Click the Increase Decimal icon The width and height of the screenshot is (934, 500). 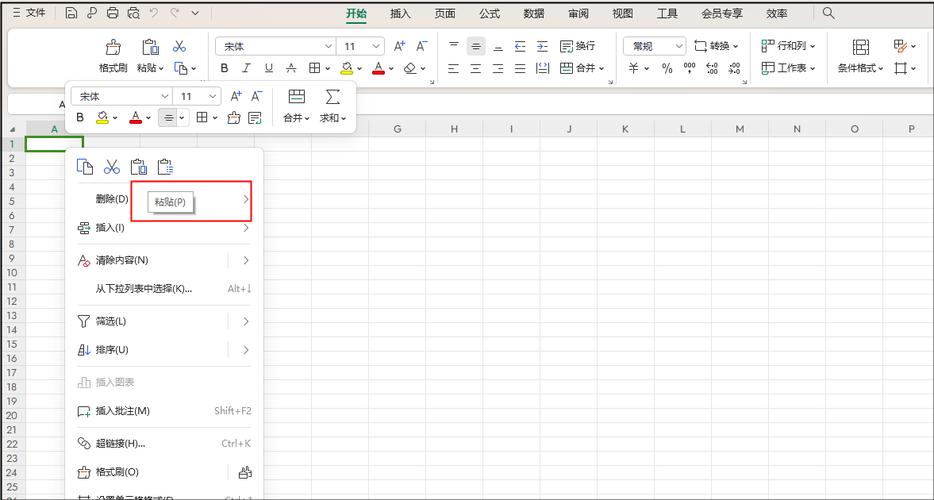[x=712, y=69]
